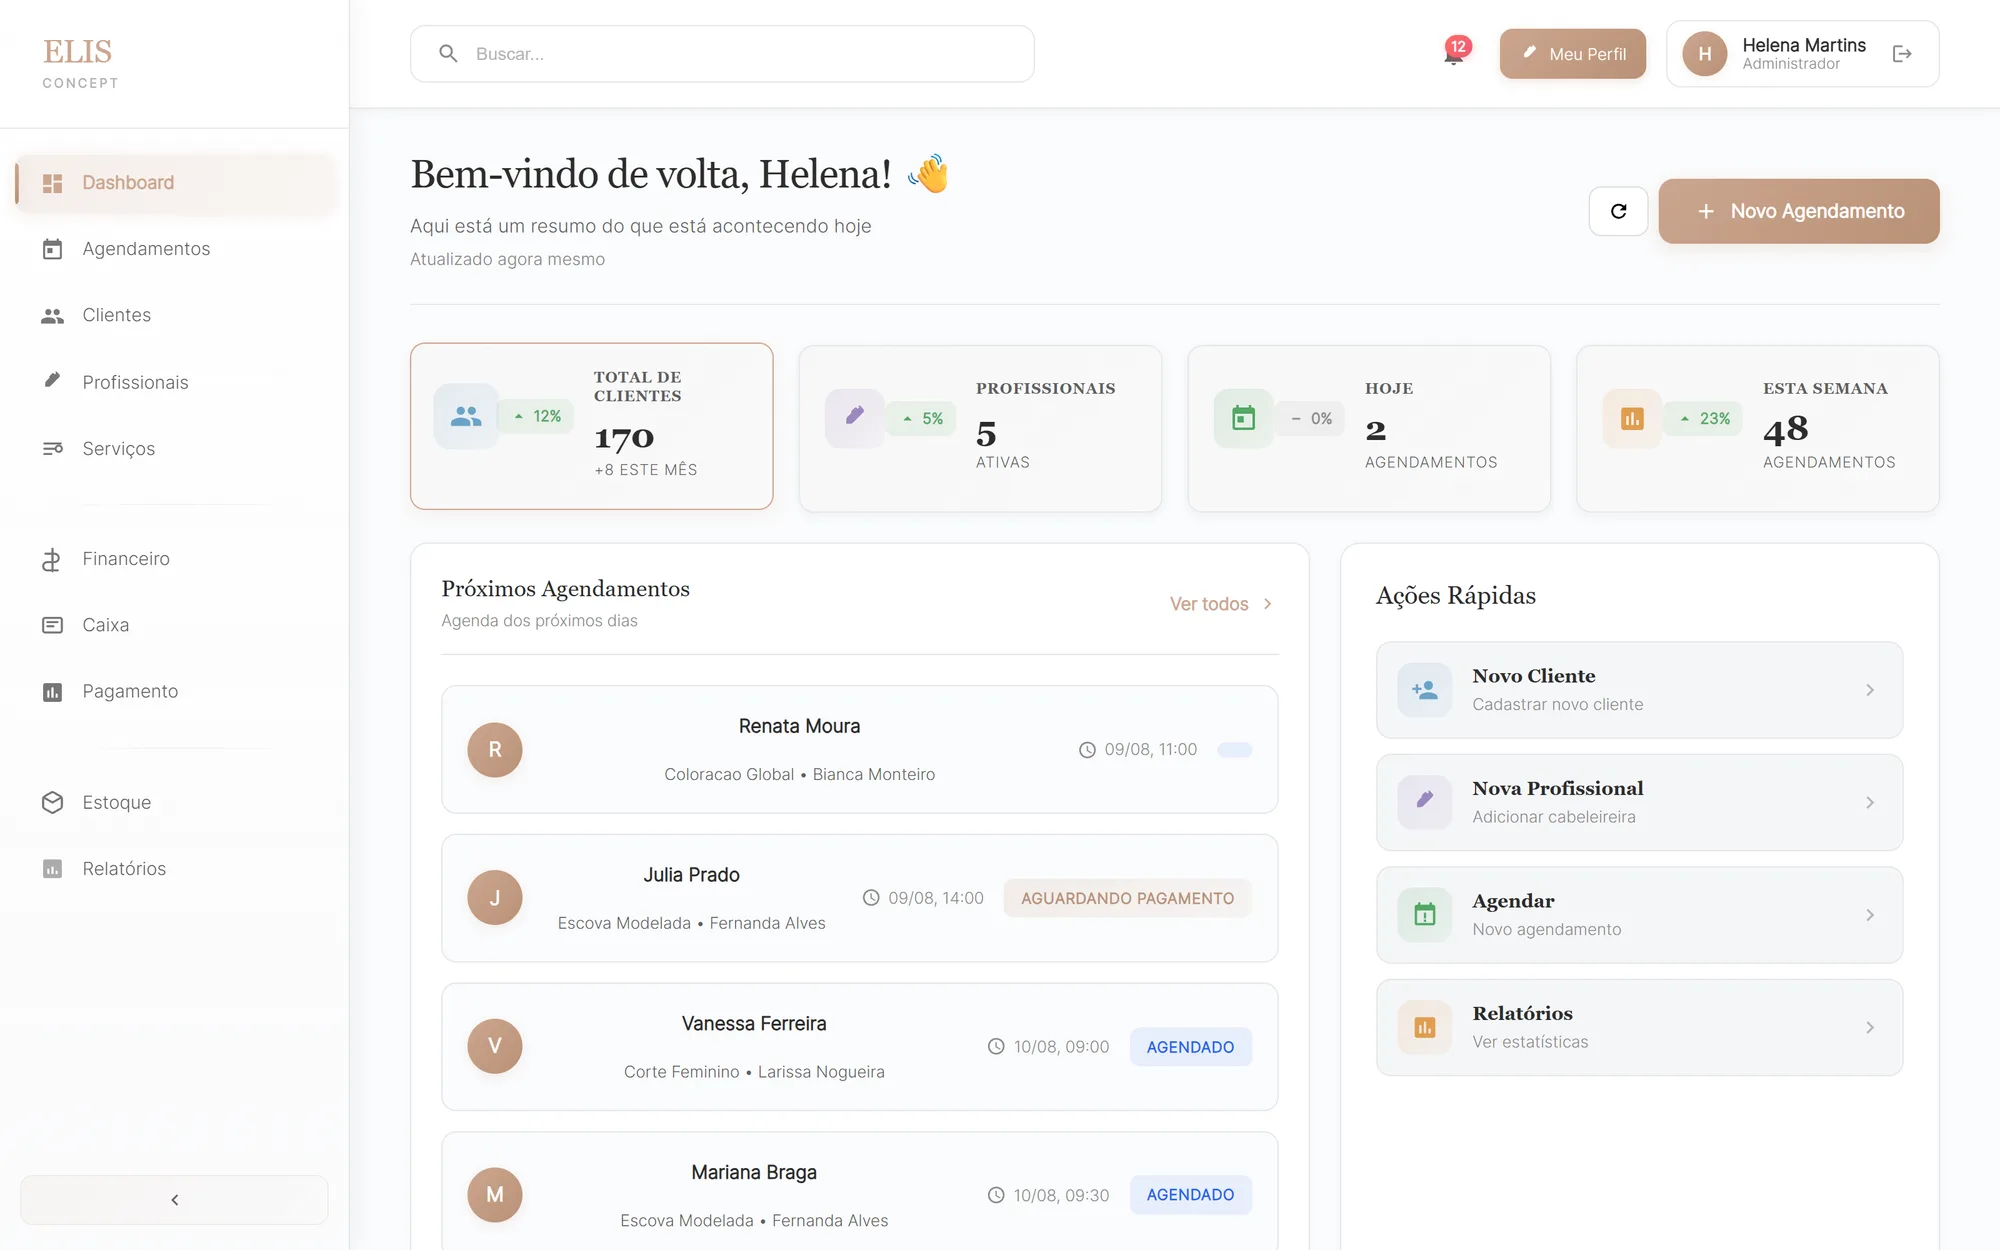Open Financeiro from the sidebar
The width and height of the screenshot is (2000, 1250).
pyautogui.click(x=176, y=559)
